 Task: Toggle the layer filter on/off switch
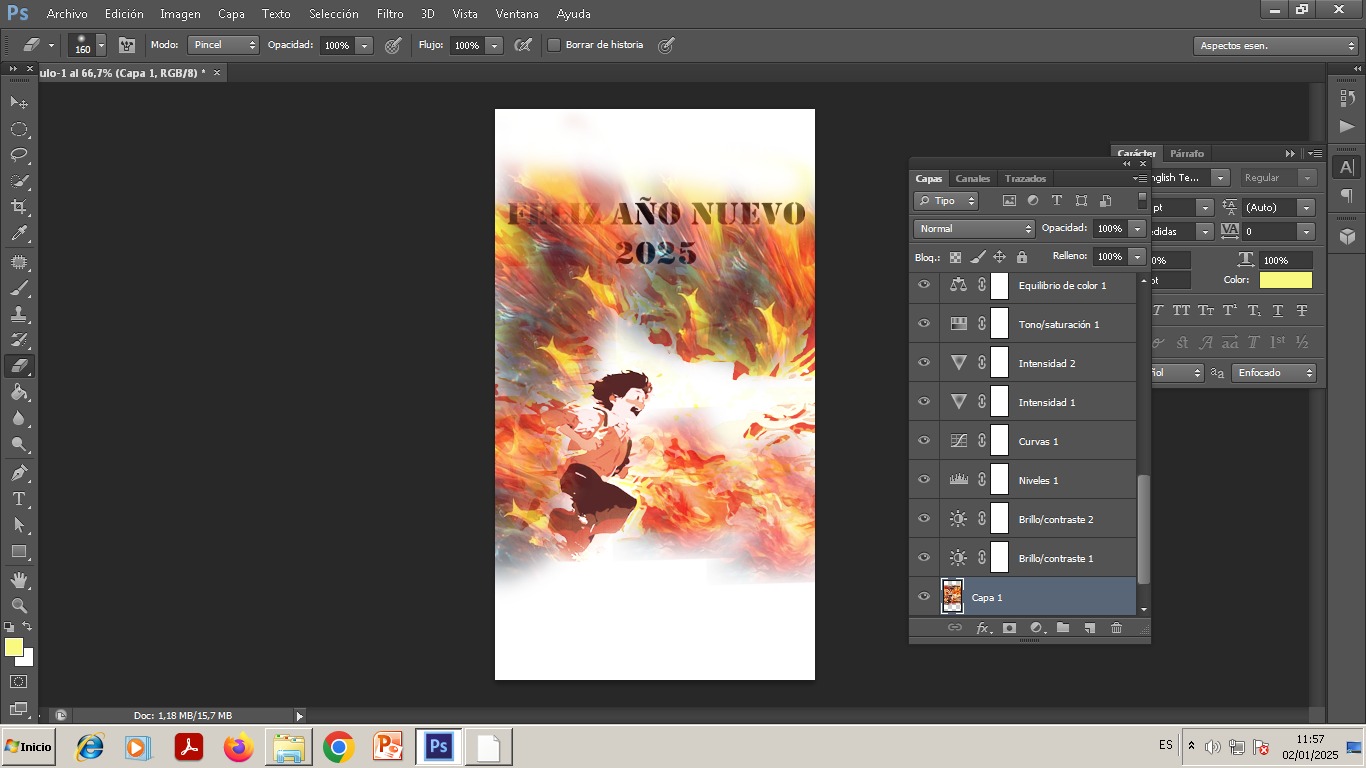1142,200
